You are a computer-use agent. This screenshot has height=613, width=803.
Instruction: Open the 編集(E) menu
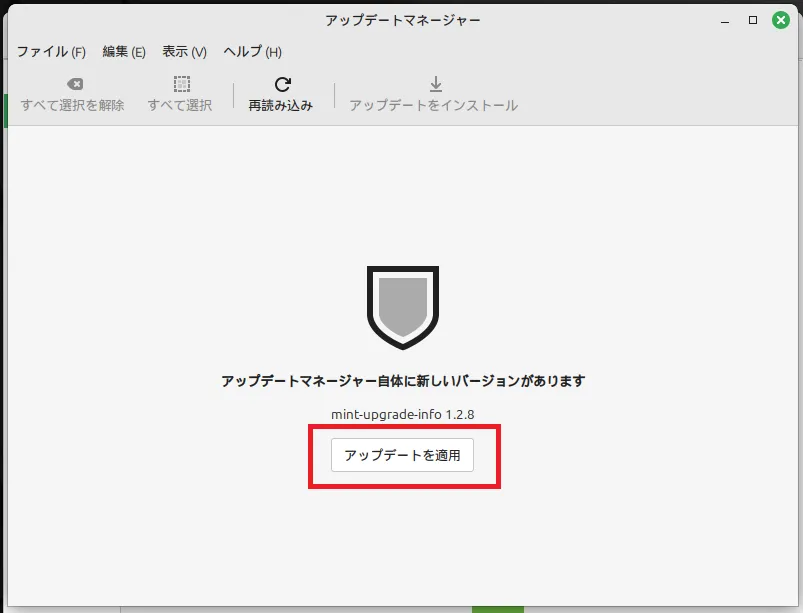[x=124, y=52]
